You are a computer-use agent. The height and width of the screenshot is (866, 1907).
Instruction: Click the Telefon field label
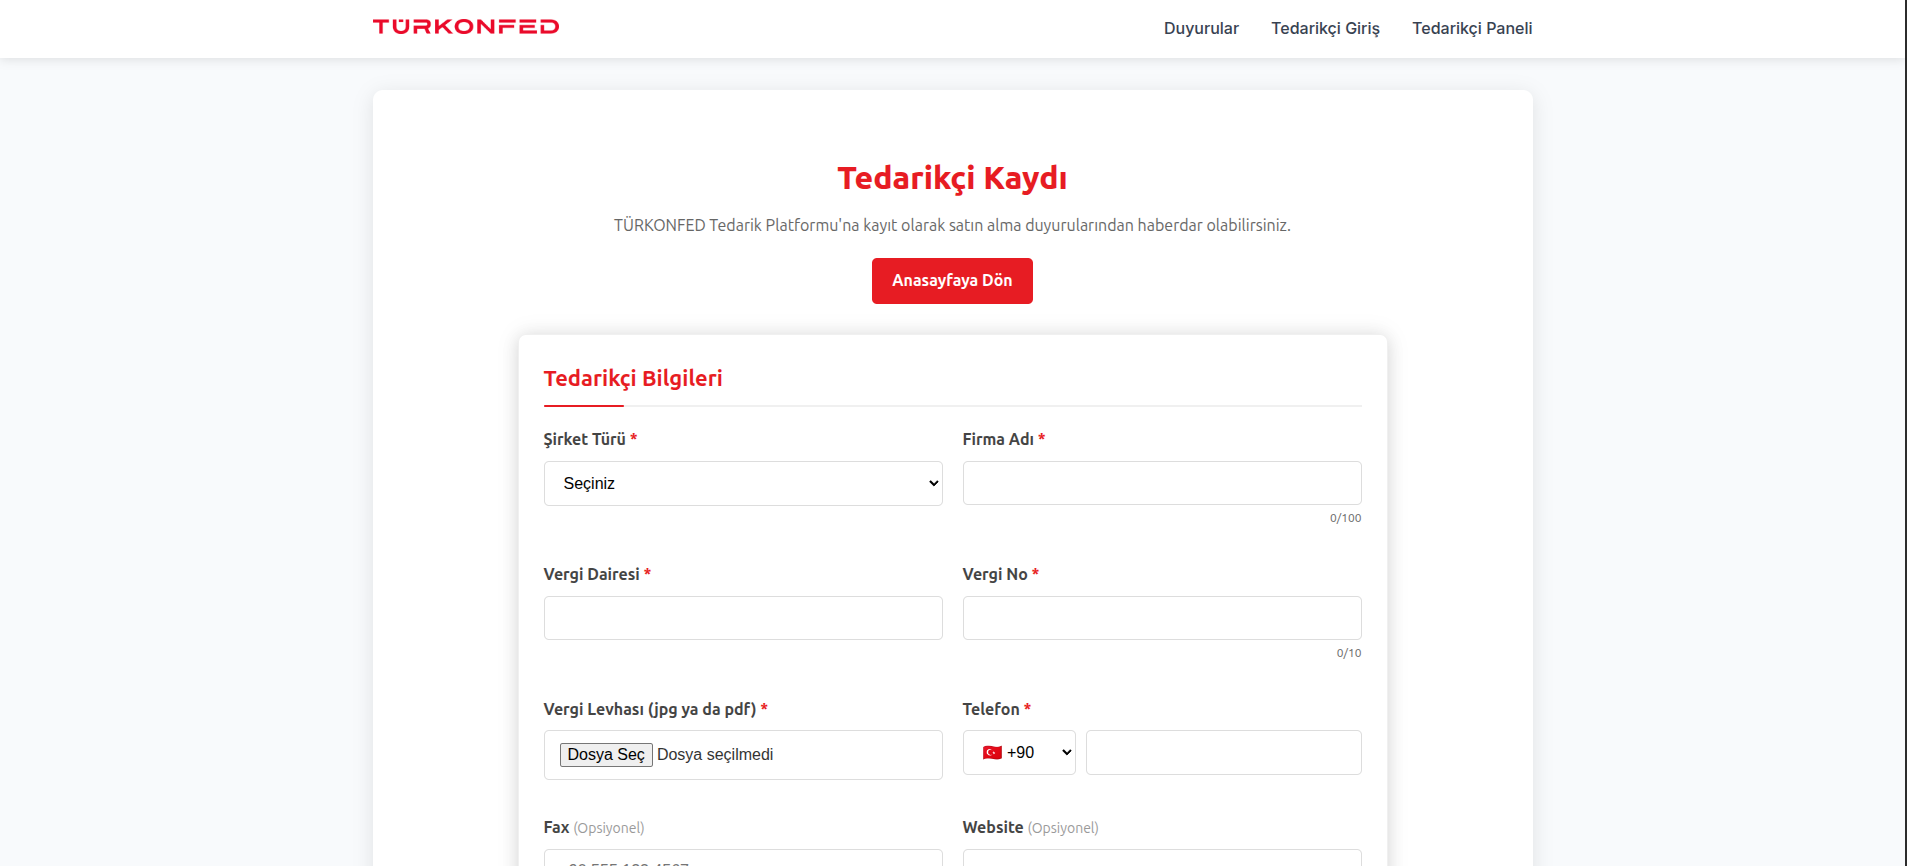(x=990, y=709)
